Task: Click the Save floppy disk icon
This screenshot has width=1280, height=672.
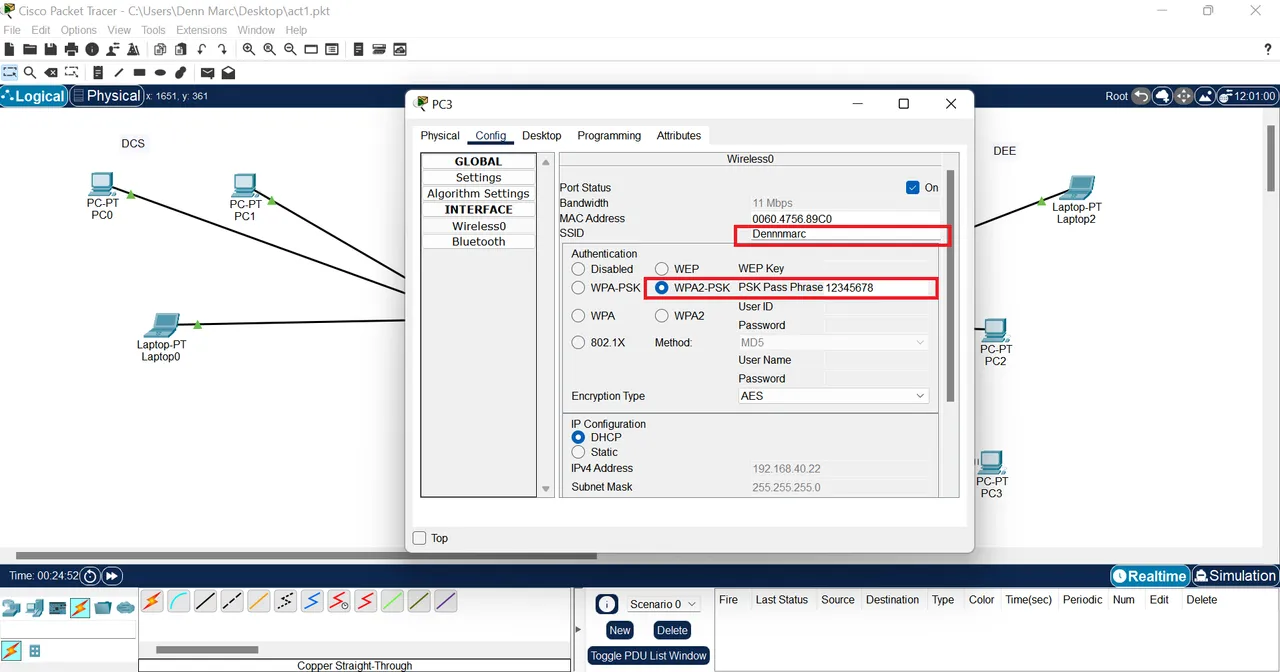Action: [x=50, y=49]
